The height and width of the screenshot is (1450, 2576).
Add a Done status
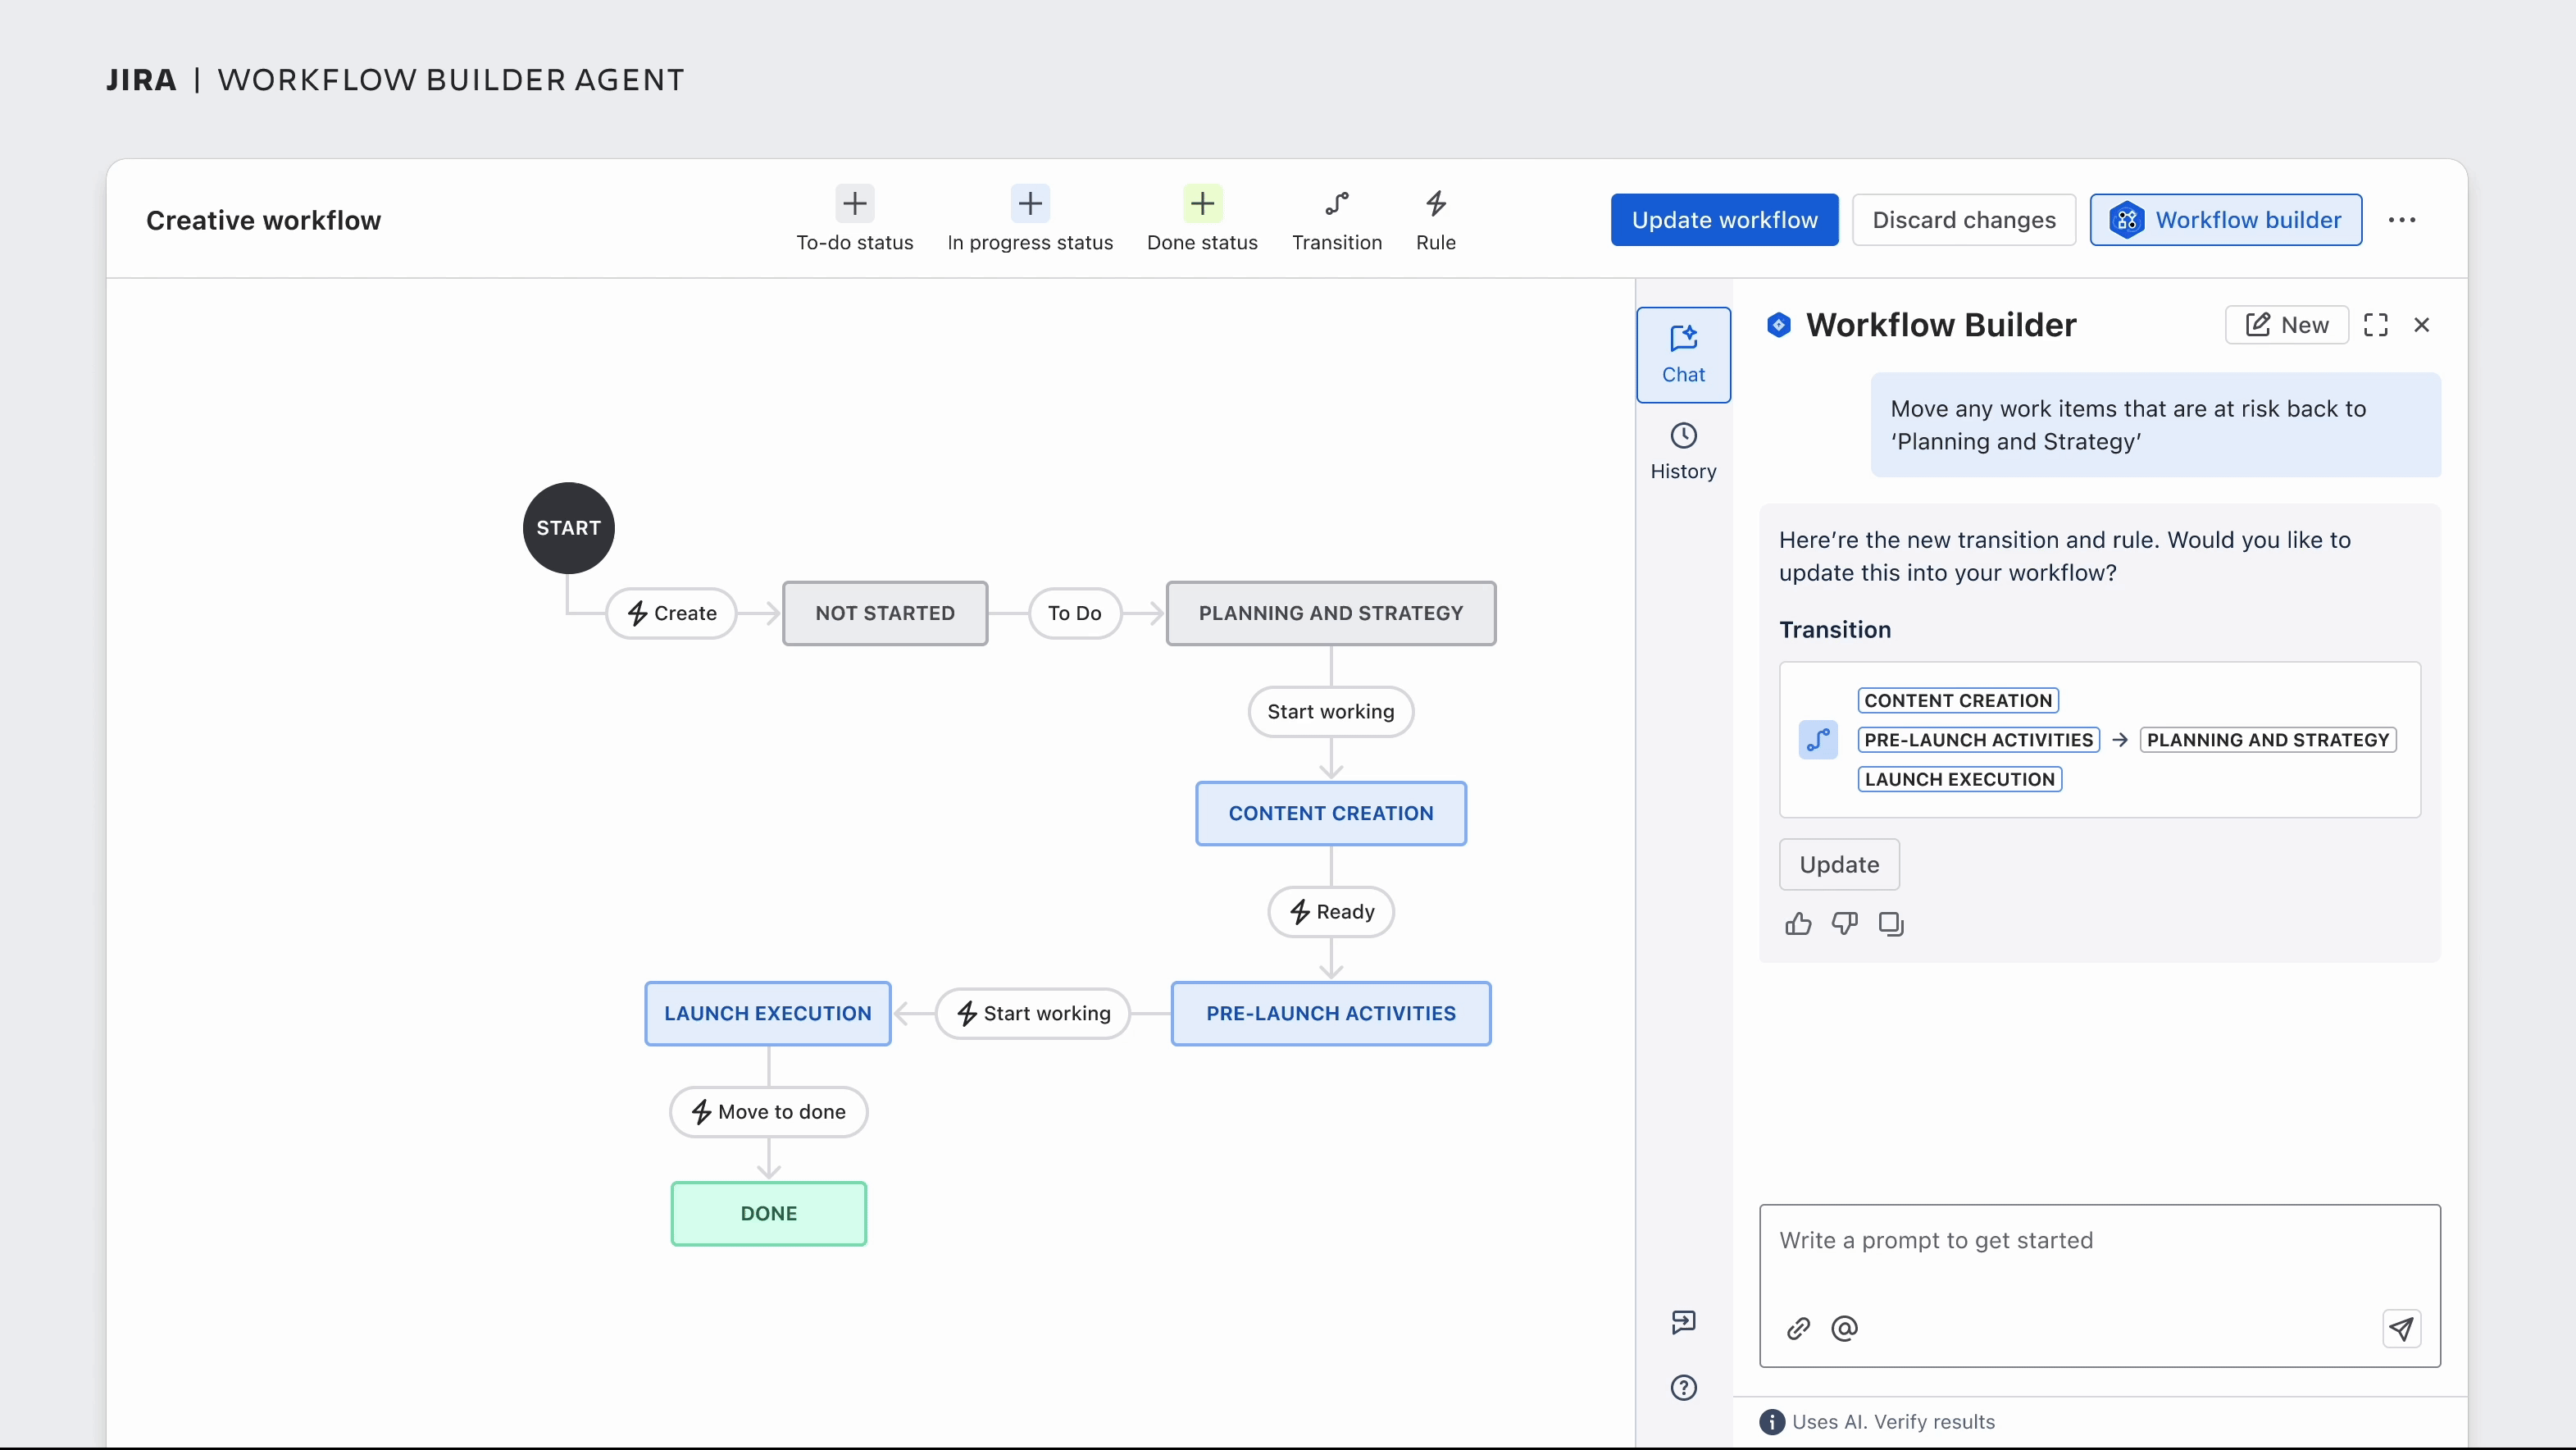click(1202, 217)
